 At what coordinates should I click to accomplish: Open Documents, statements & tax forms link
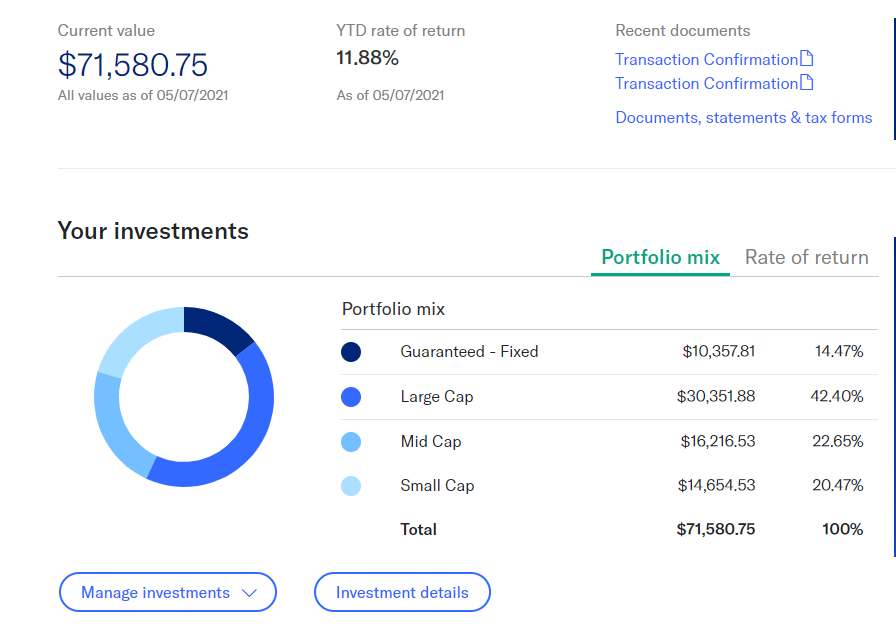[743, 118]
